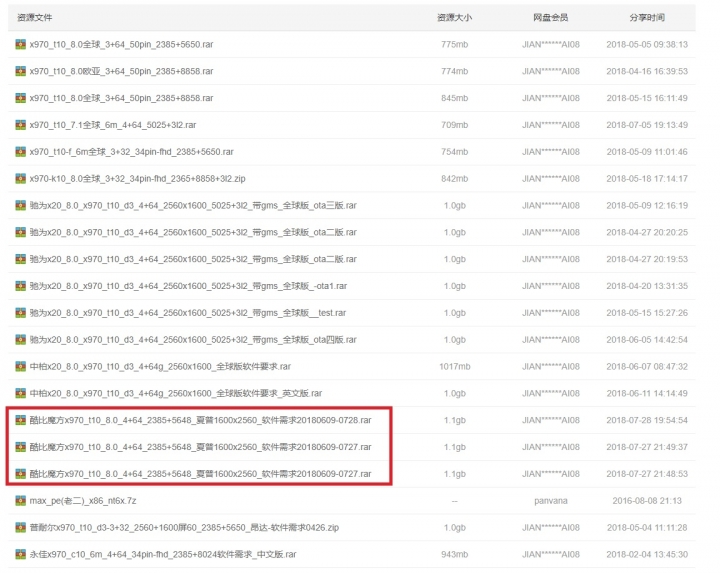Click share time 2018-06-11 14:14:49
720x573 pixels.
[647, 393]
